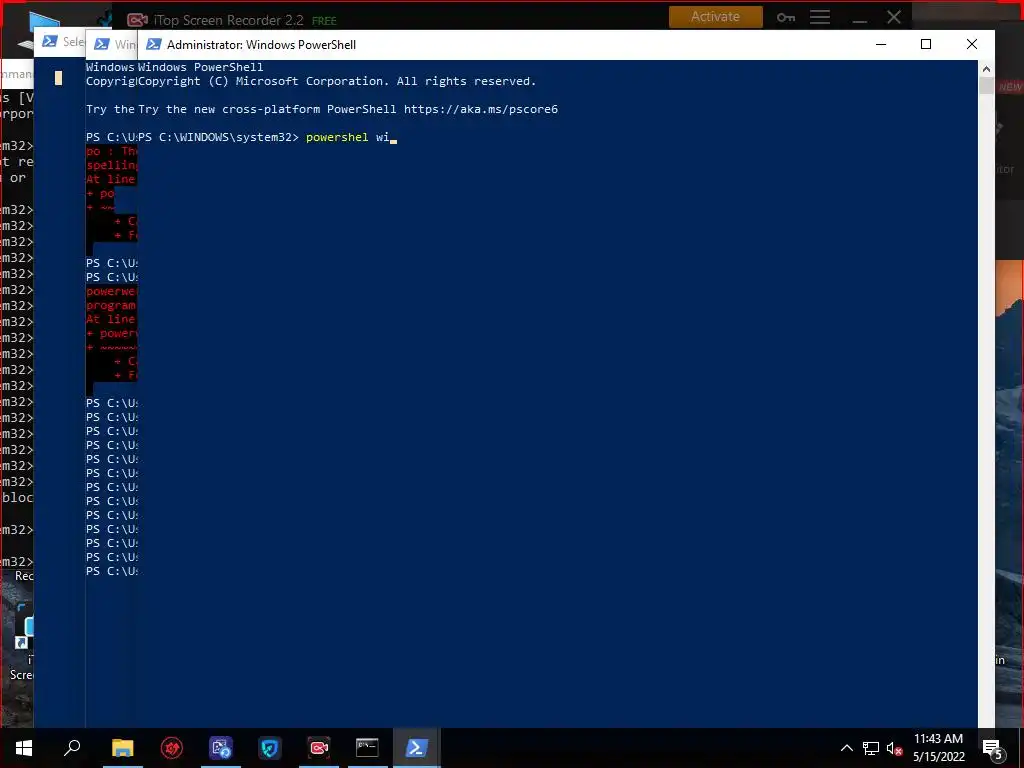Click the PowerShell vertical scrollbar thumb

click(x=986, y=86)
